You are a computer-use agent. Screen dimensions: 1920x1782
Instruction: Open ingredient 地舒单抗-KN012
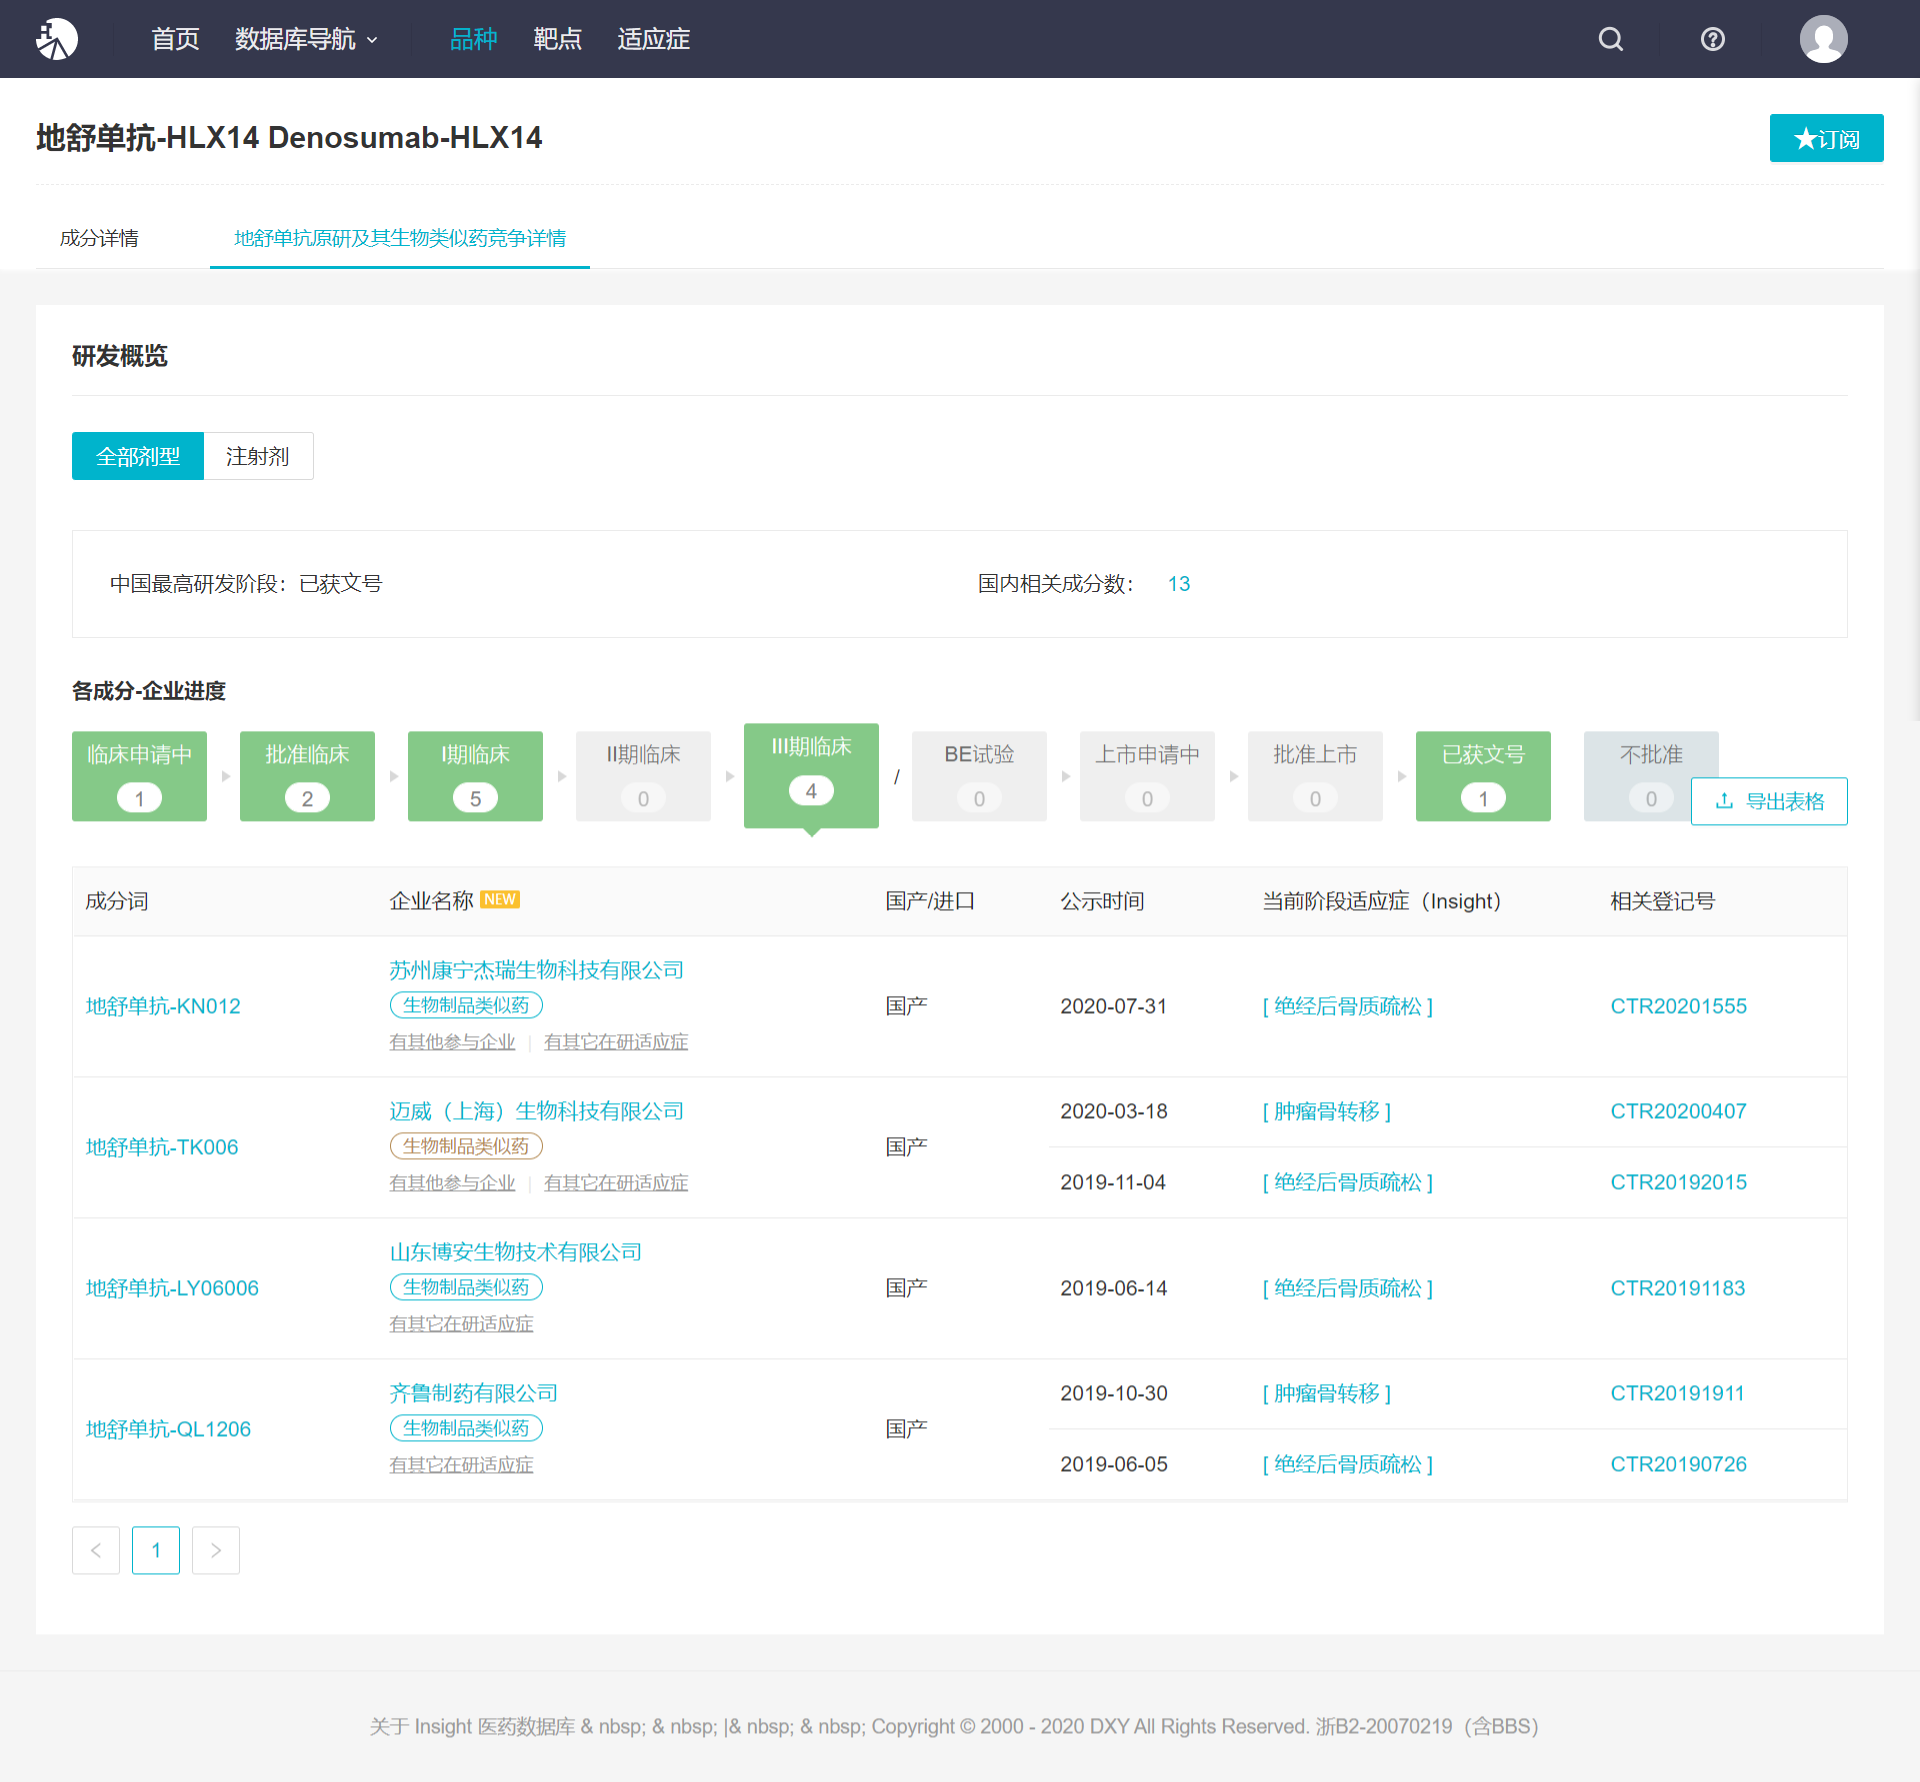(163, 1006)
